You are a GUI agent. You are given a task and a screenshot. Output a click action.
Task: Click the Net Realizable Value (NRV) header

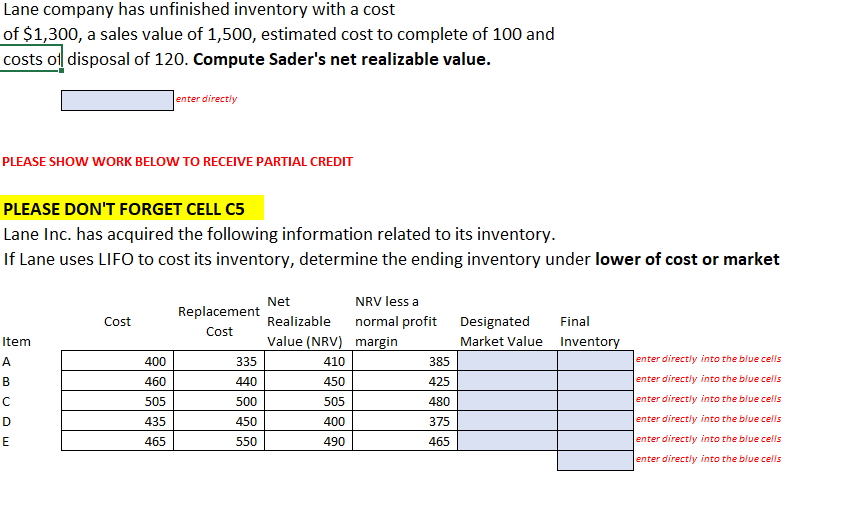(x=305, y=321)
